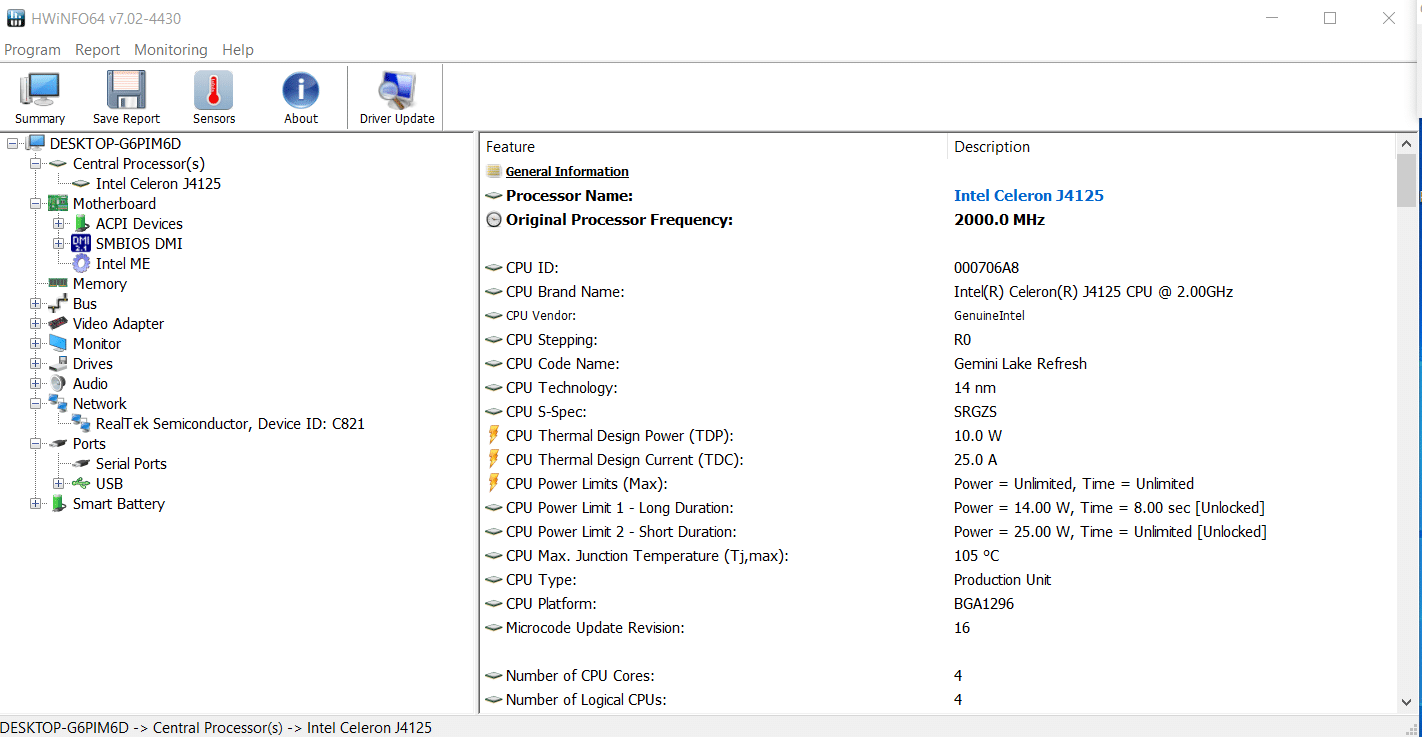
Task: Select the Ports tree item
Action: [x=89, y=443]
